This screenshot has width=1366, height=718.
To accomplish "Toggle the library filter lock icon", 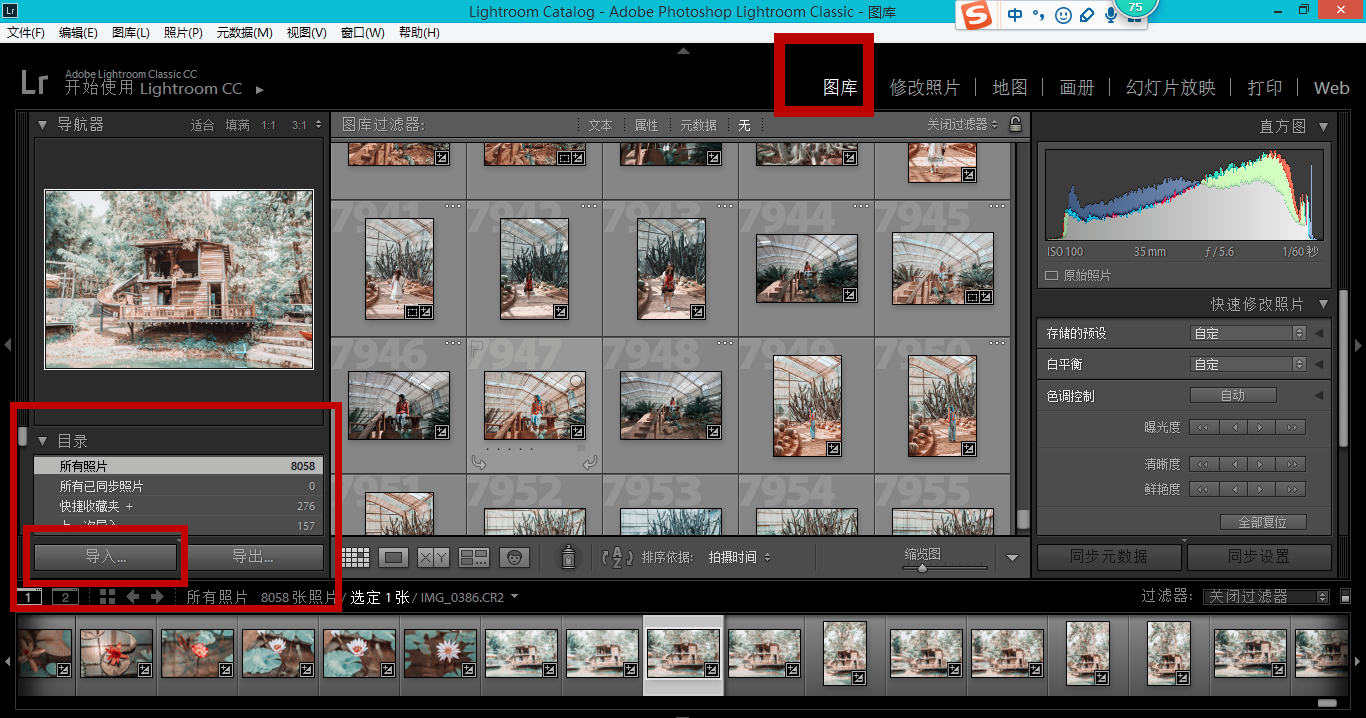I will pyautogui.click(x=1015, y=125).
